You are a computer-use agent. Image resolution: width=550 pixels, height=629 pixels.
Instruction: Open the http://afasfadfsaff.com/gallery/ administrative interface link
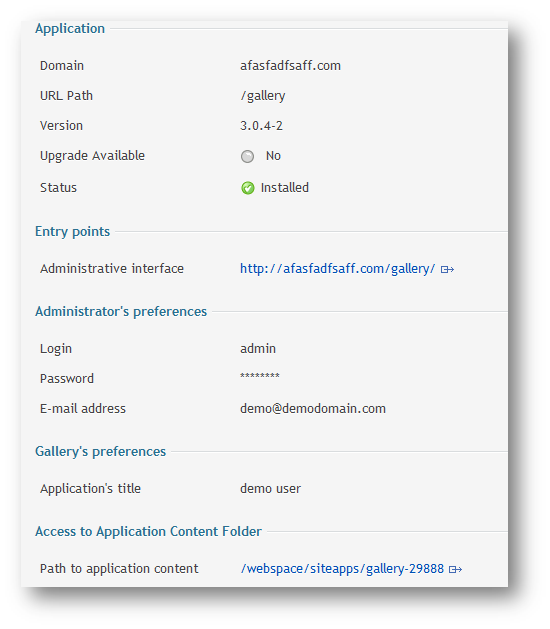pos(337,268)
